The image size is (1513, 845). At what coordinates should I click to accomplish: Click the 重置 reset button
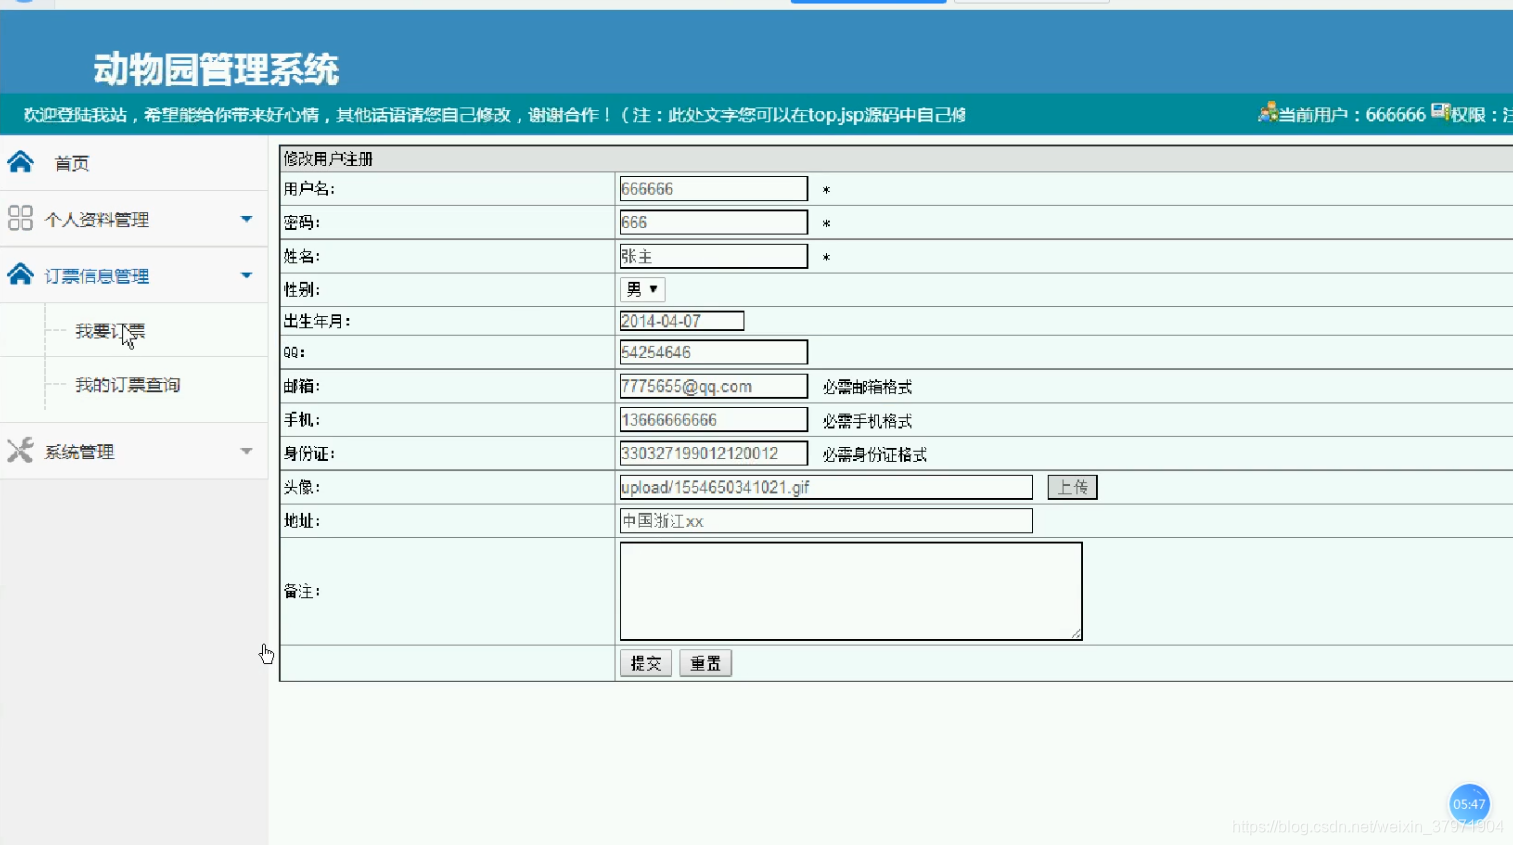tap(706, 663)
